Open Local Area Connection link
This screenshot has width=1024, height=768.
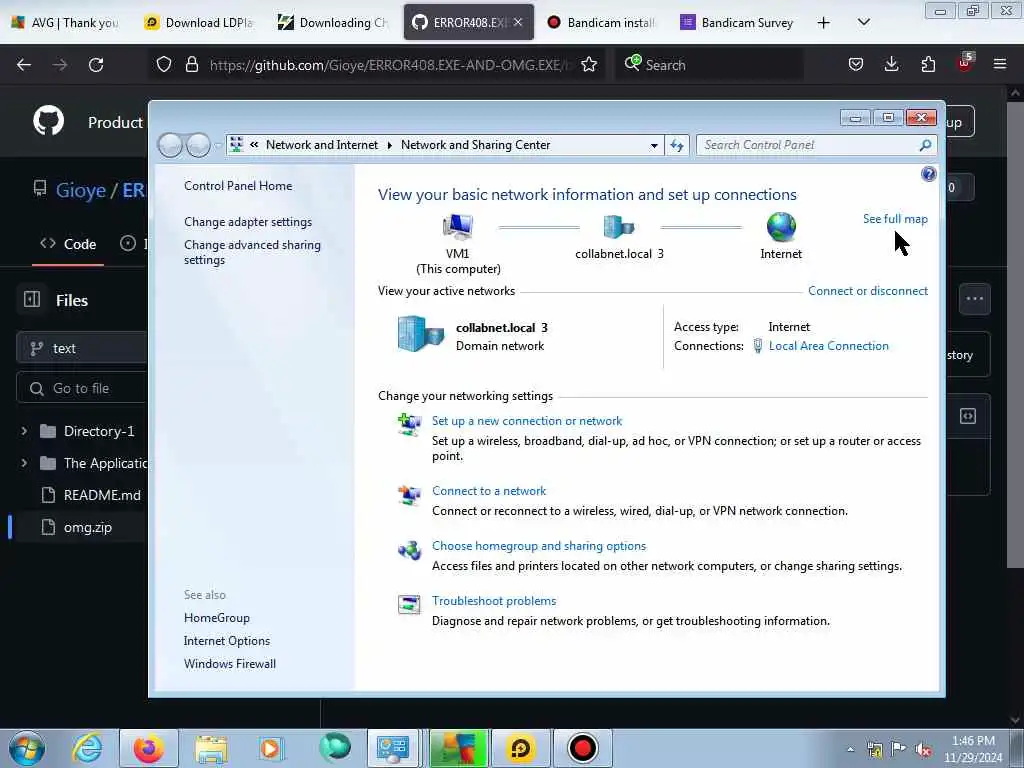click(828, 345)
